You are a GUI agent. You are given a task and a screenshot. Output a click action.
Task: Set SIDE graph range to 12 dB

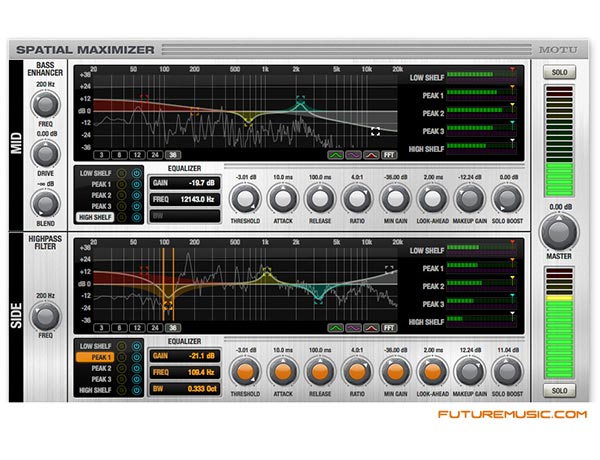coord(137,328)
